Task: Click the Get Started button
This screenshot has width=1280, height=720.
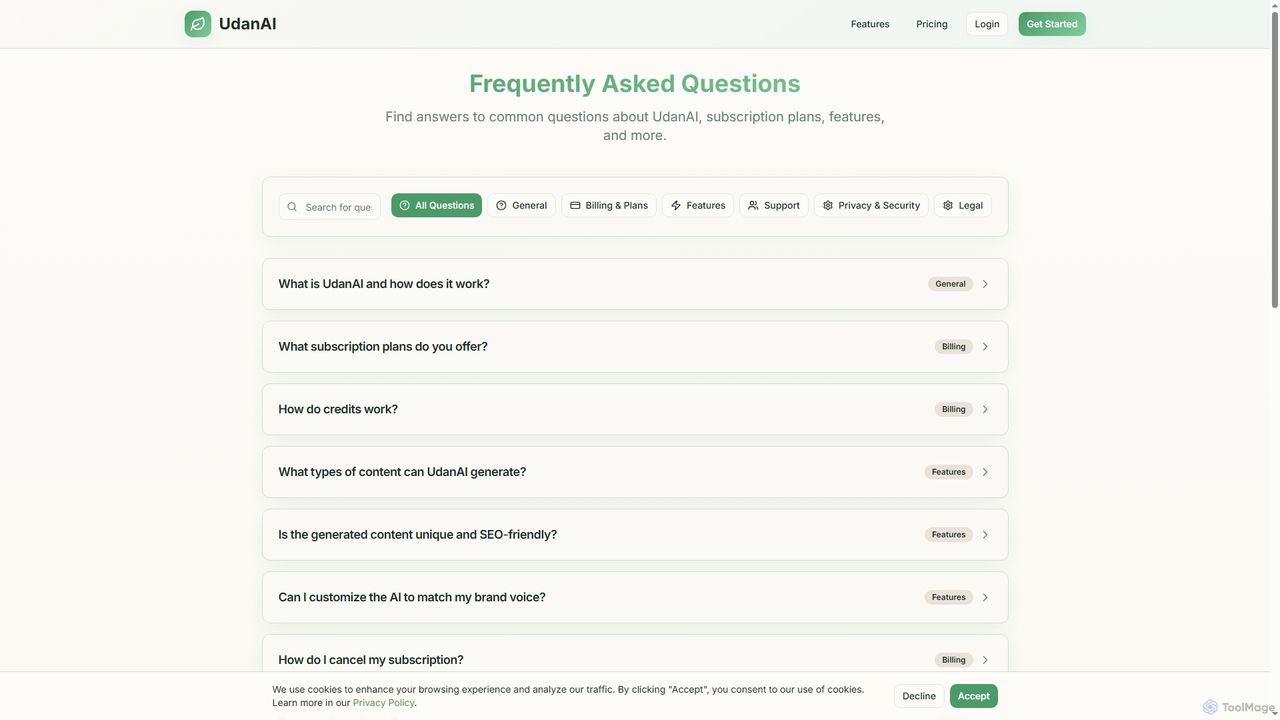Action: 1052,24
